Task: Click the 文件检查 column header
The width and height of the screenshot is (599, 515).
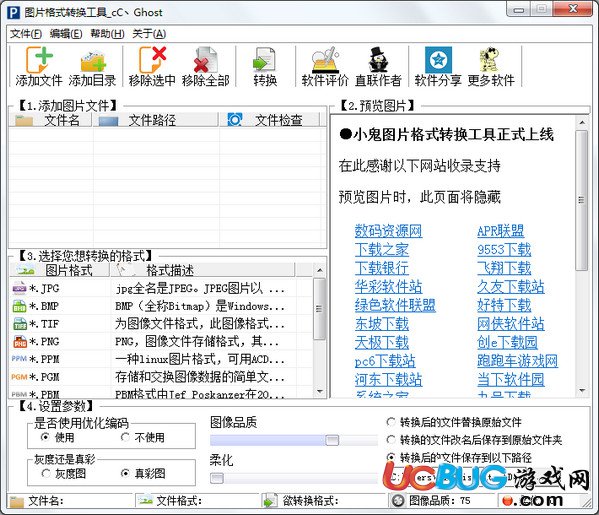Action: [269, 120]
